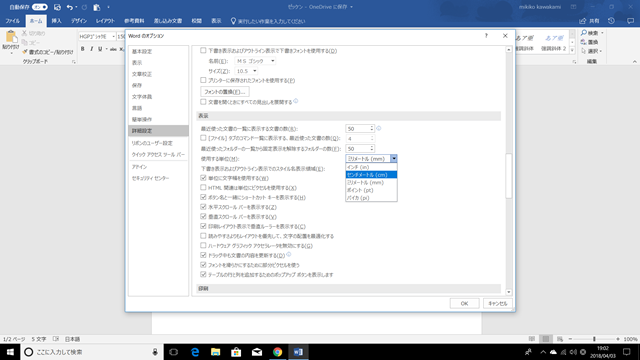Click the Word Options vertical scrollbar thumb
The height and width of the screenshot is (360, 640).
coord(509,176)
